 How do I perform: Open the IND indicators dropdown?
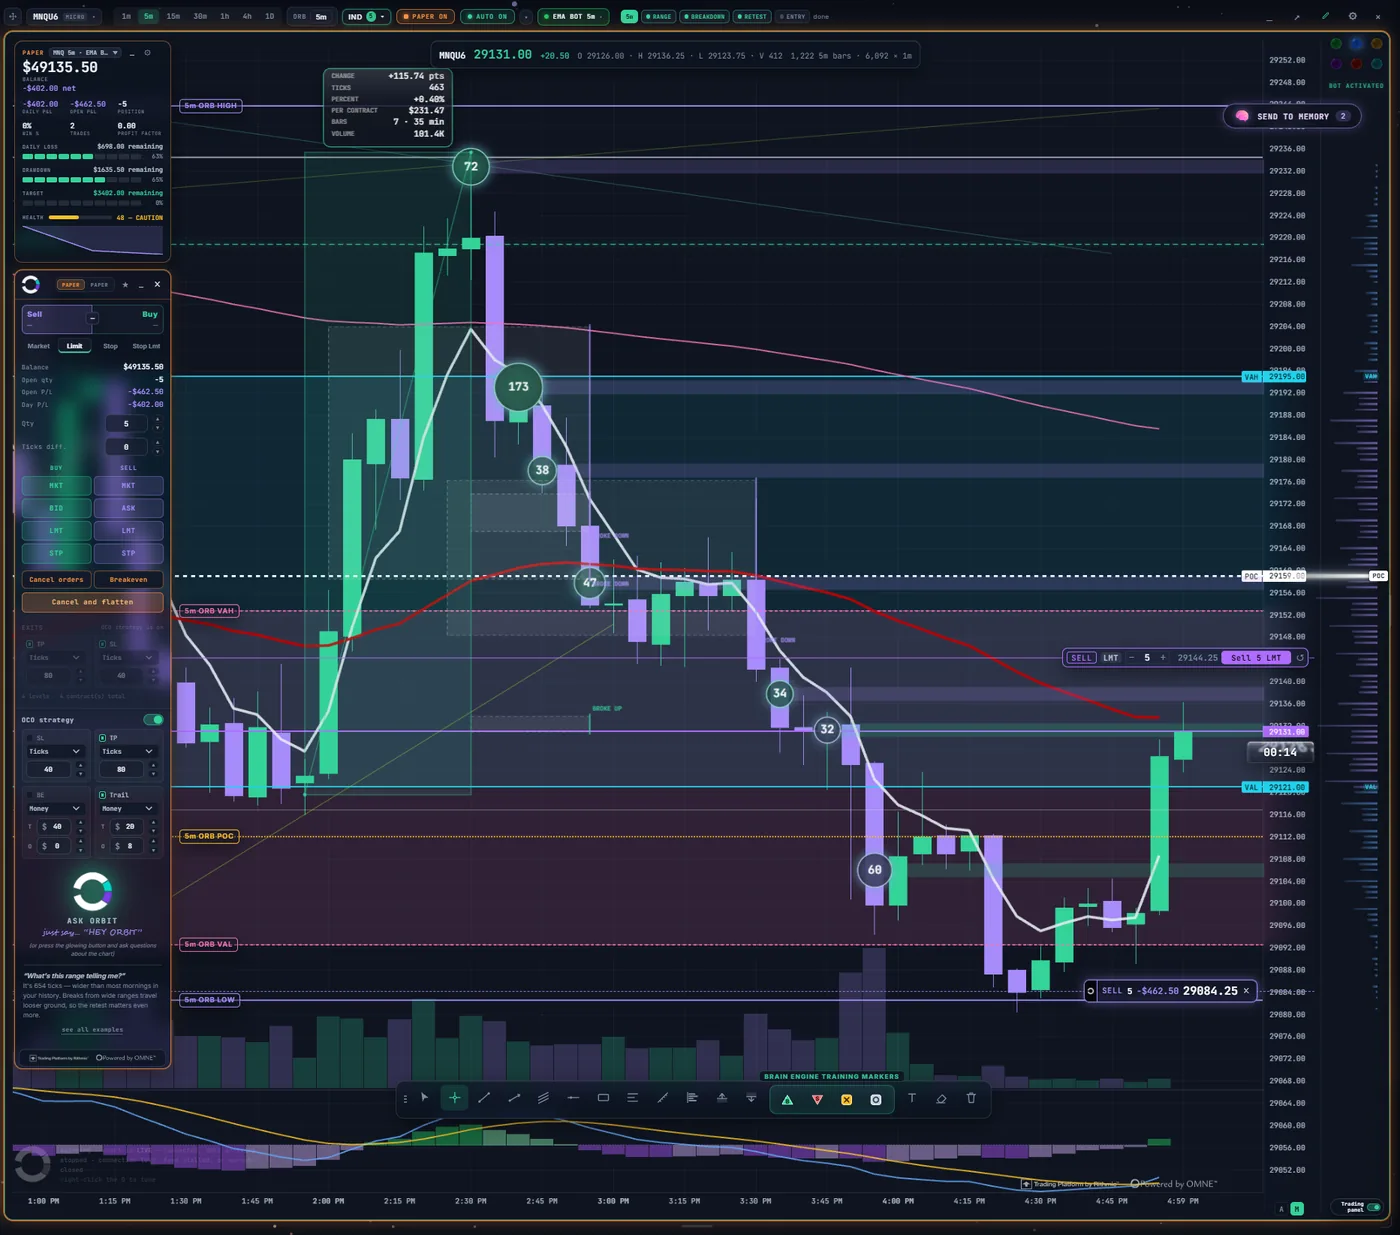pyautogui.click(x=366, y=17)
